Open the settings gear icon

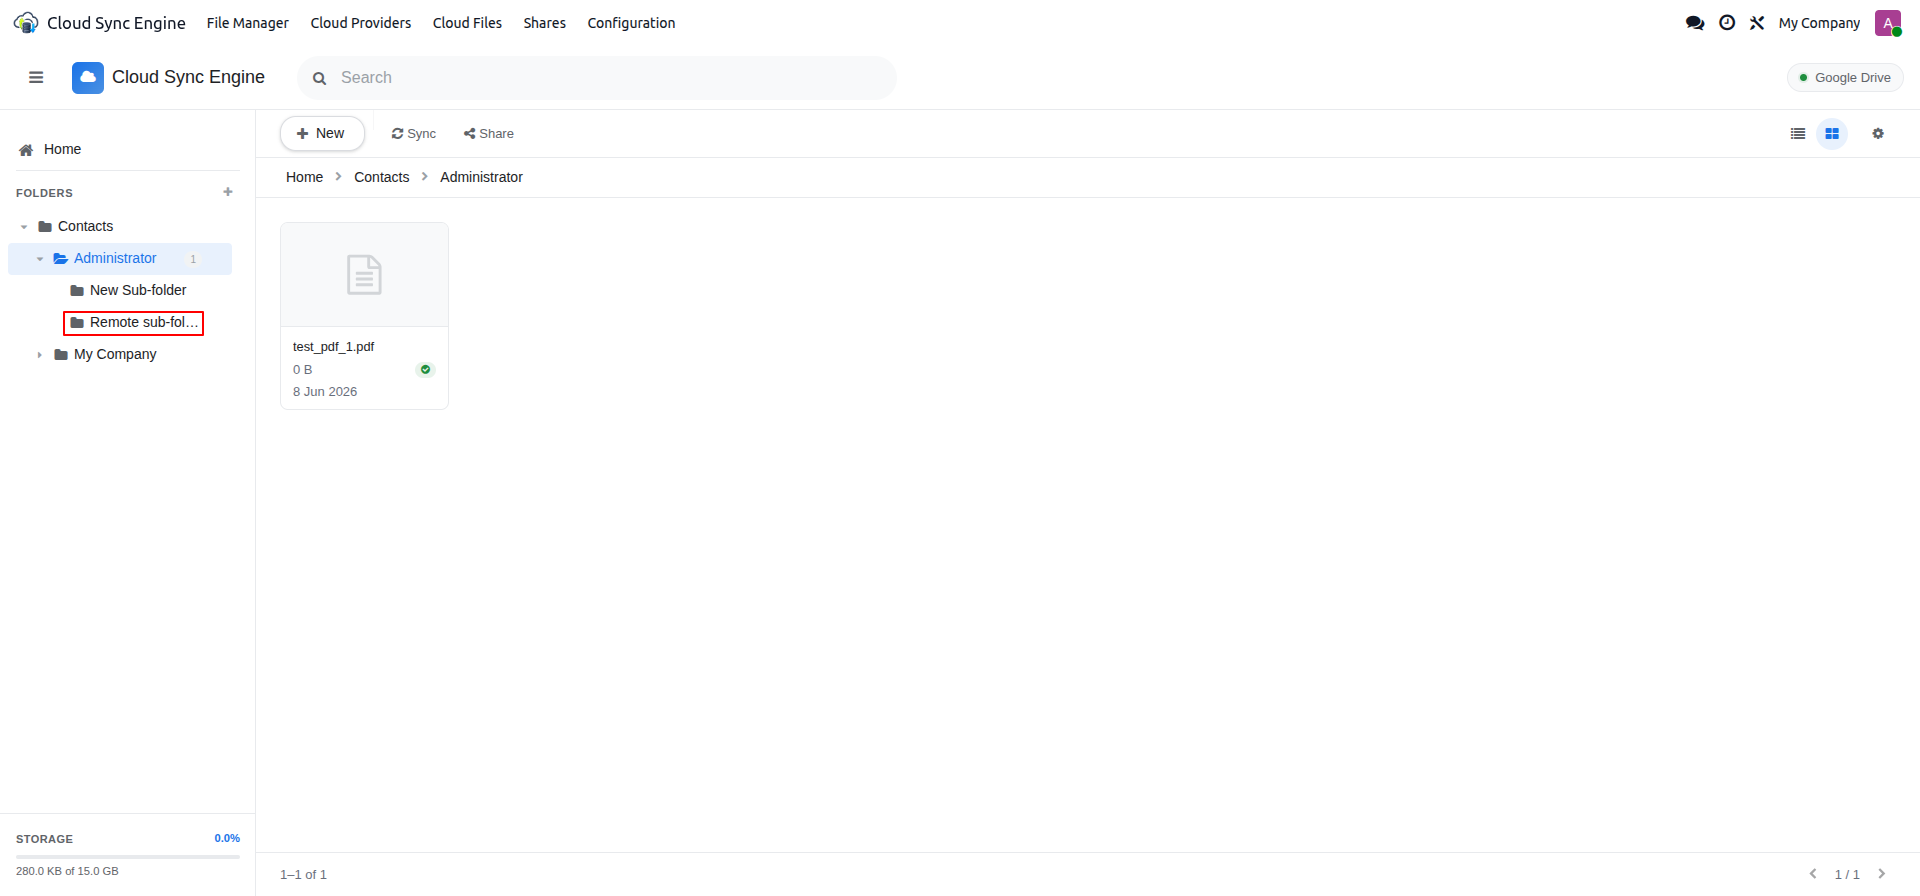tap(1878, 134)
